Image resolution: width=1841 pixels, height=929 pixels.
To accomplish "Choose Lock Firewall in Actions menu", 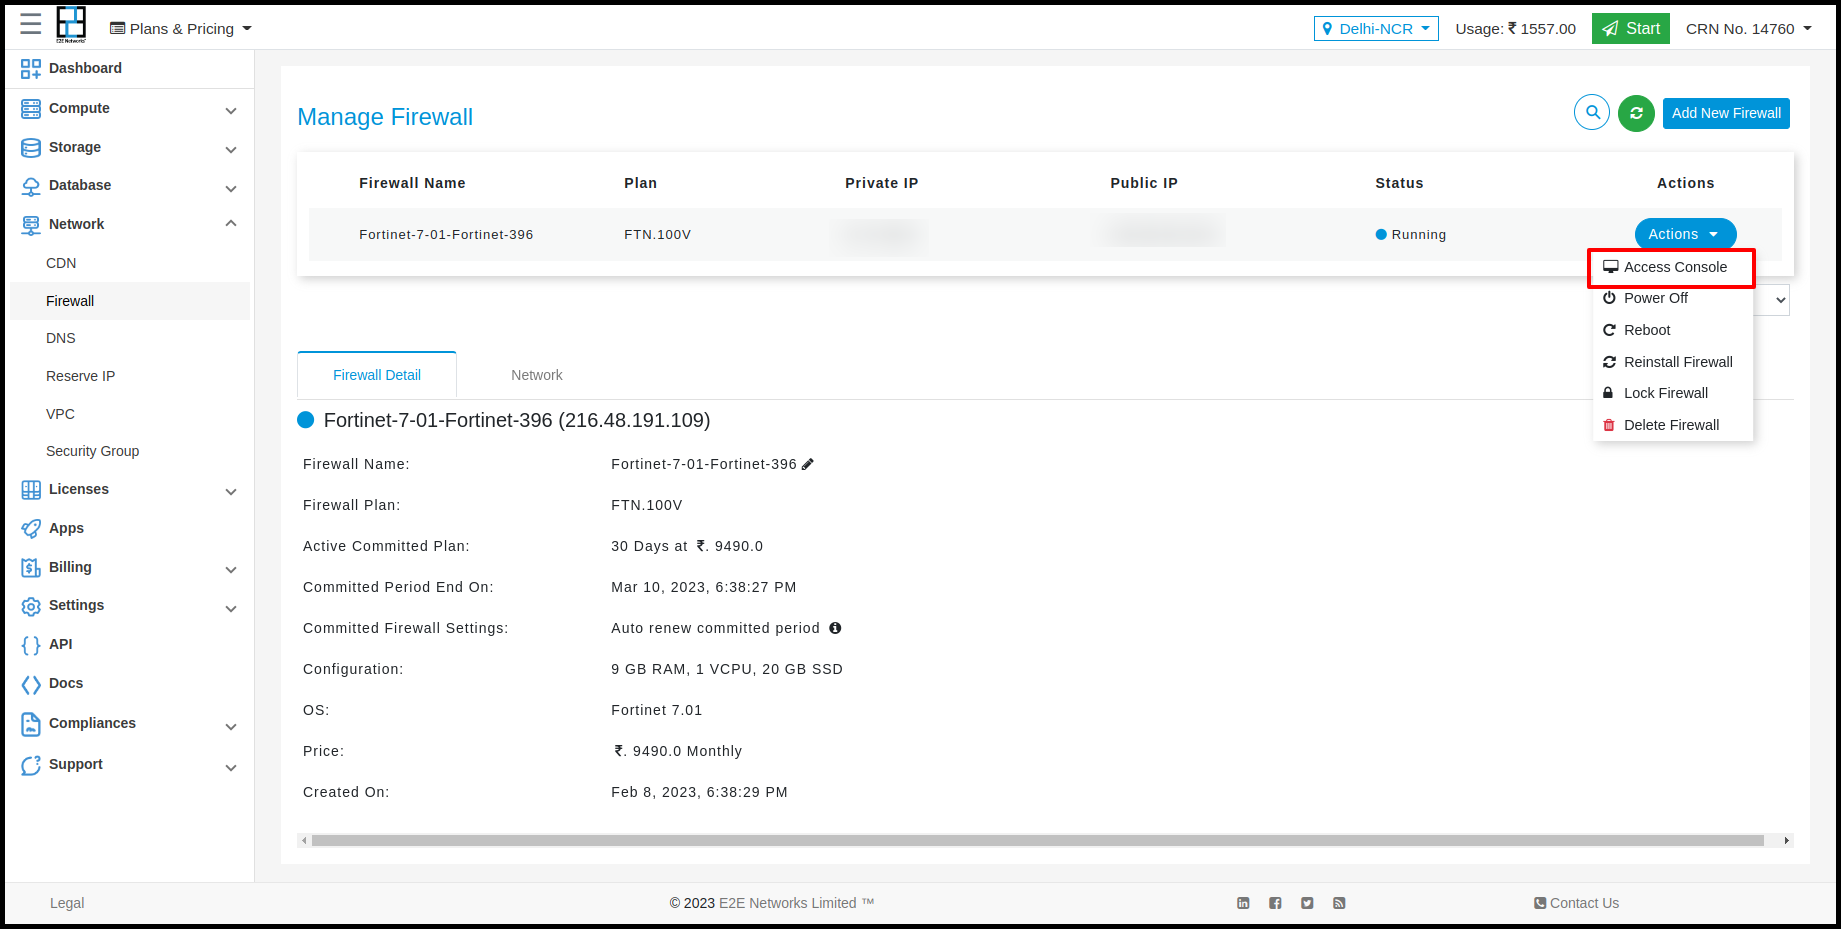I will 1672,393.
